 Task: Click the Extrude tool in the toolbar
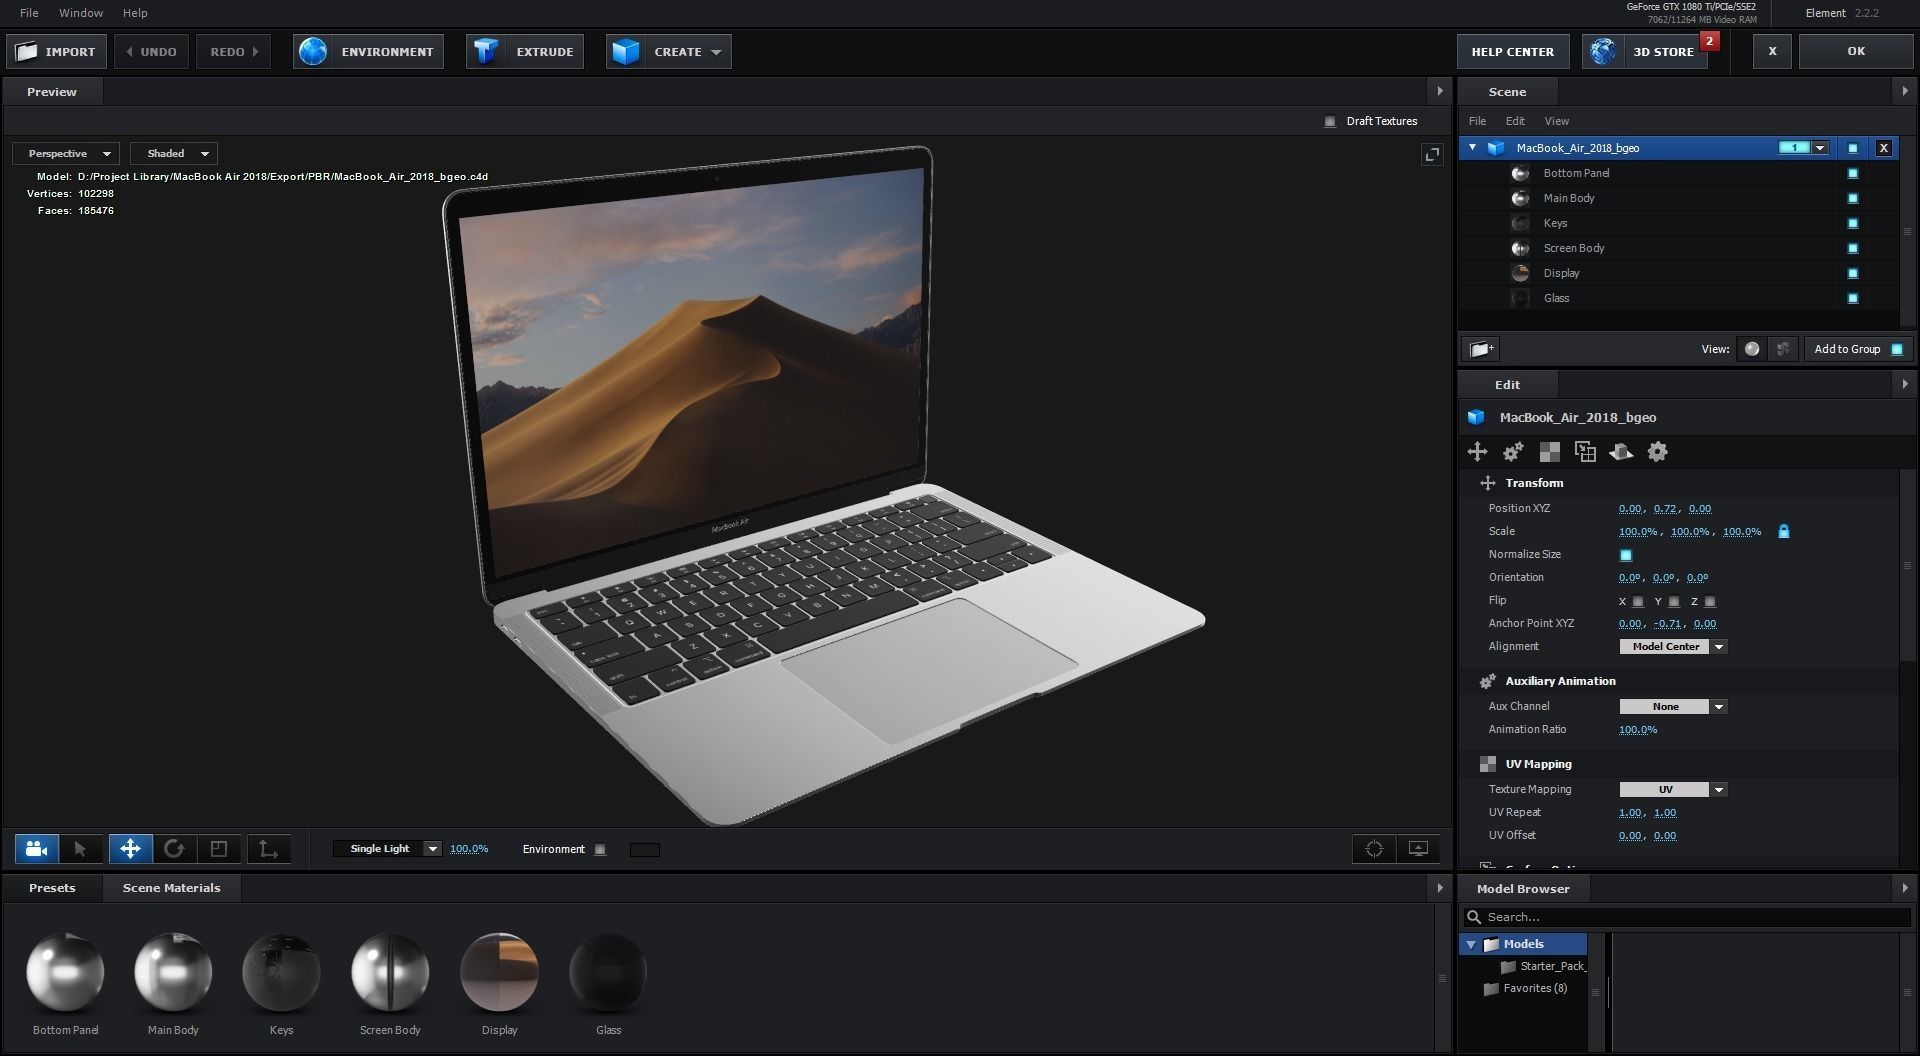click(x=525, y=52)
